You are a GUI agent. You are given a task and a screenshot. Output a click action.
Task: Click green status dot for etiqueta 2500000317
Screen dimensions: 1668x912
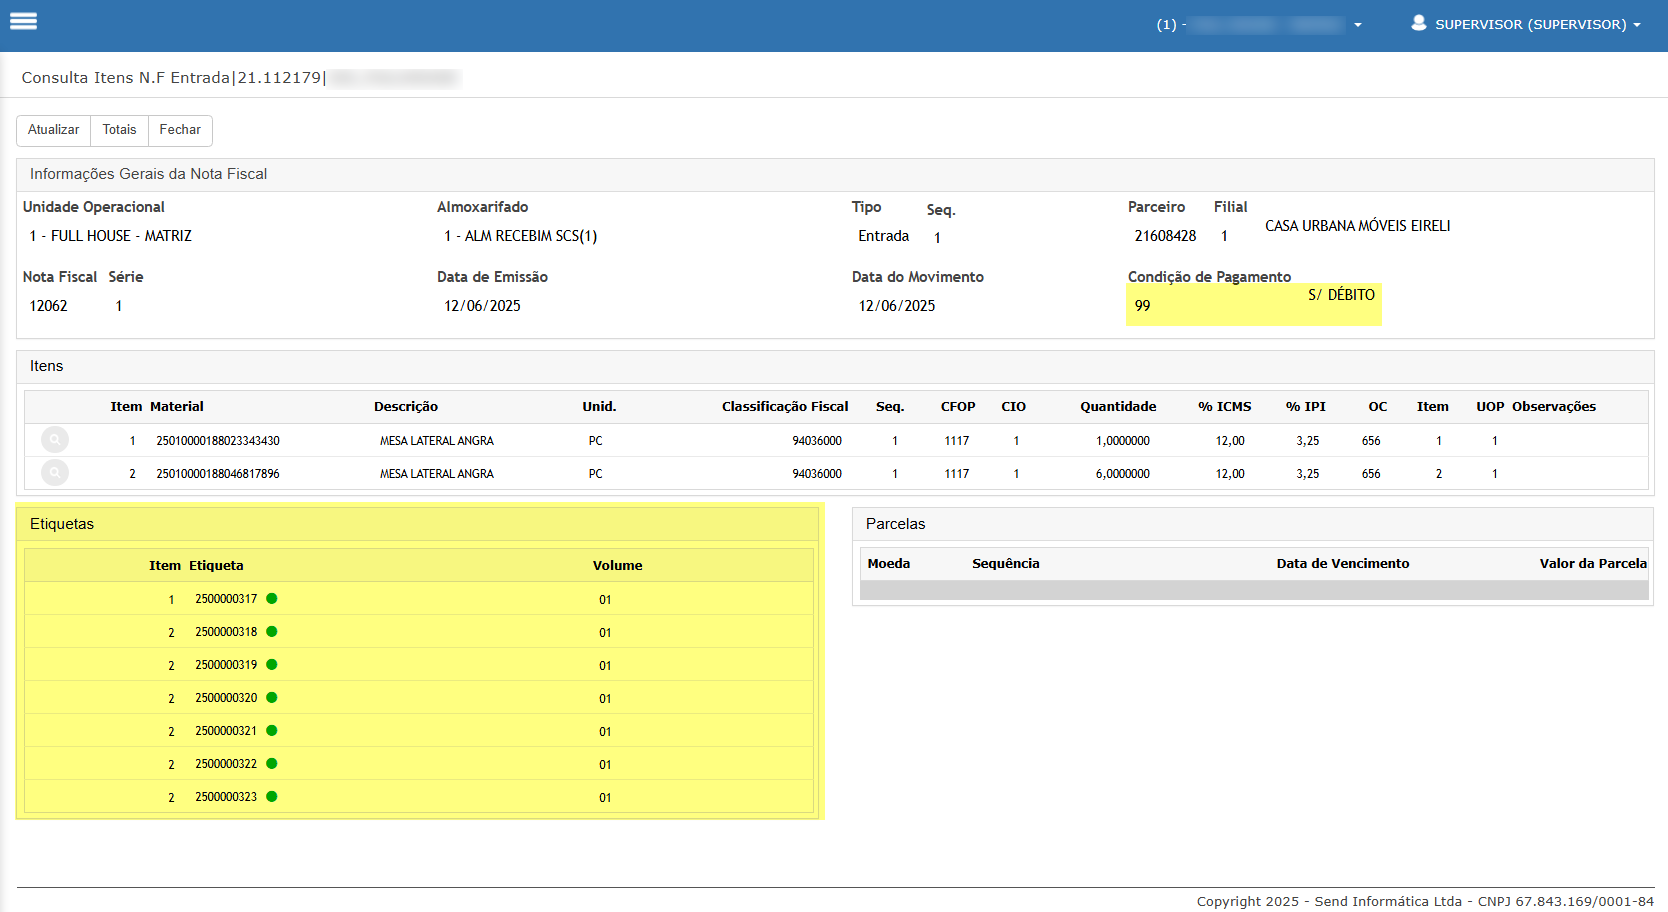[x=272, y=598]
